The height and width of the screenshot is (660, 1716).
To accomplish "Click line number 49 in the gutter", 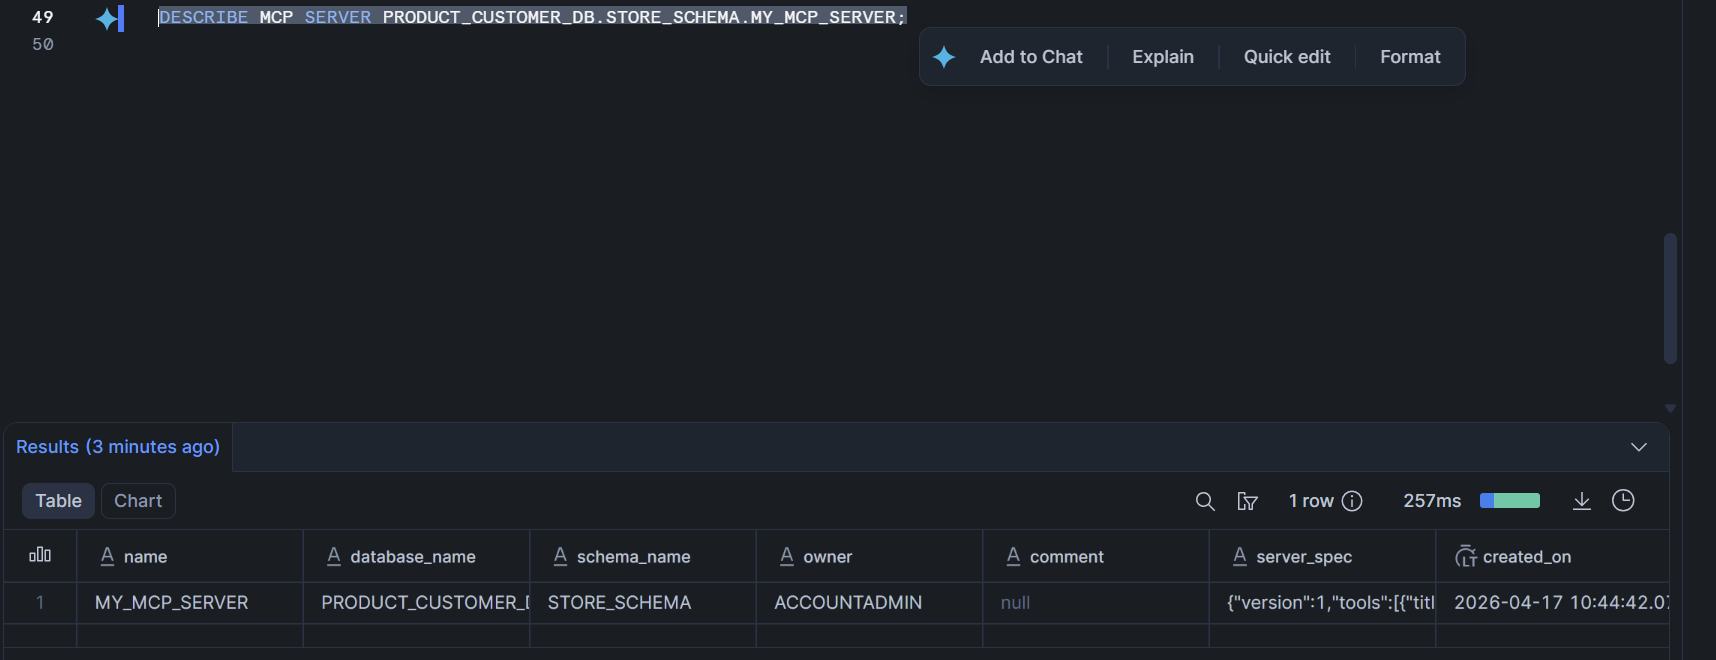I will pos(43,17).
